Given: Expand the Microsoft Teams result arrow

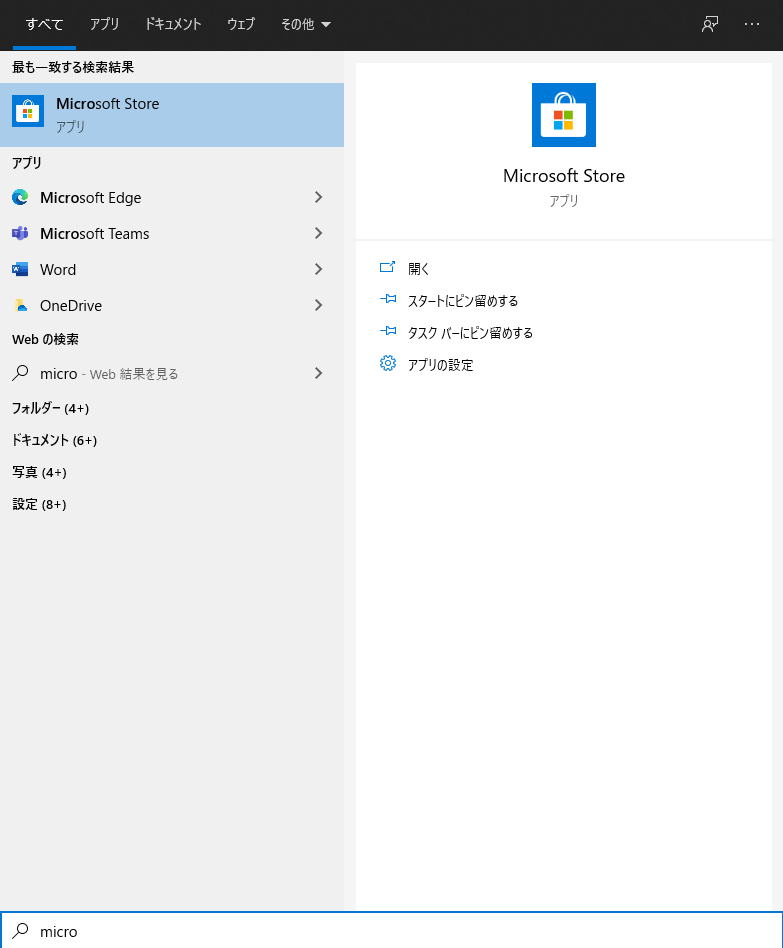Looking at the screenshot, I should 319,233.
